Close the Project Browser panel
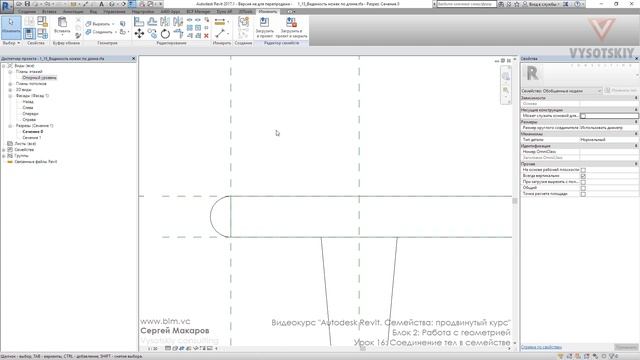The image size is (640, 360). point(133,59)
